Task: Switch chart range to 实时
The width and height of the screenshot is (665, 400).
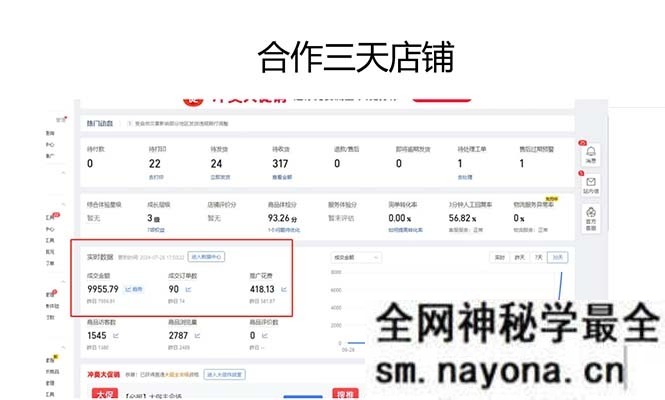Action: 500,257
